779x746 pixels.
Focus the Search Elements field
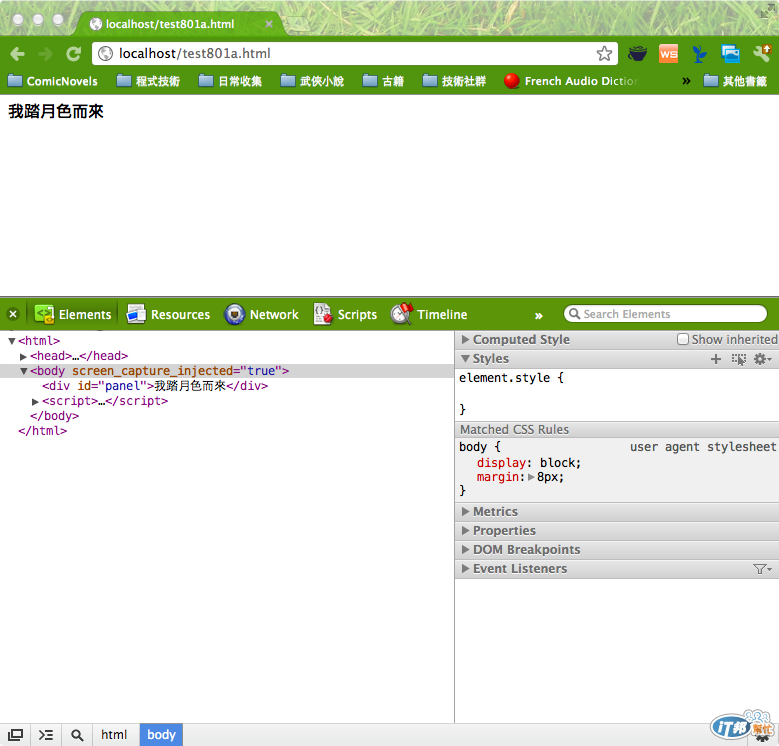665,314
